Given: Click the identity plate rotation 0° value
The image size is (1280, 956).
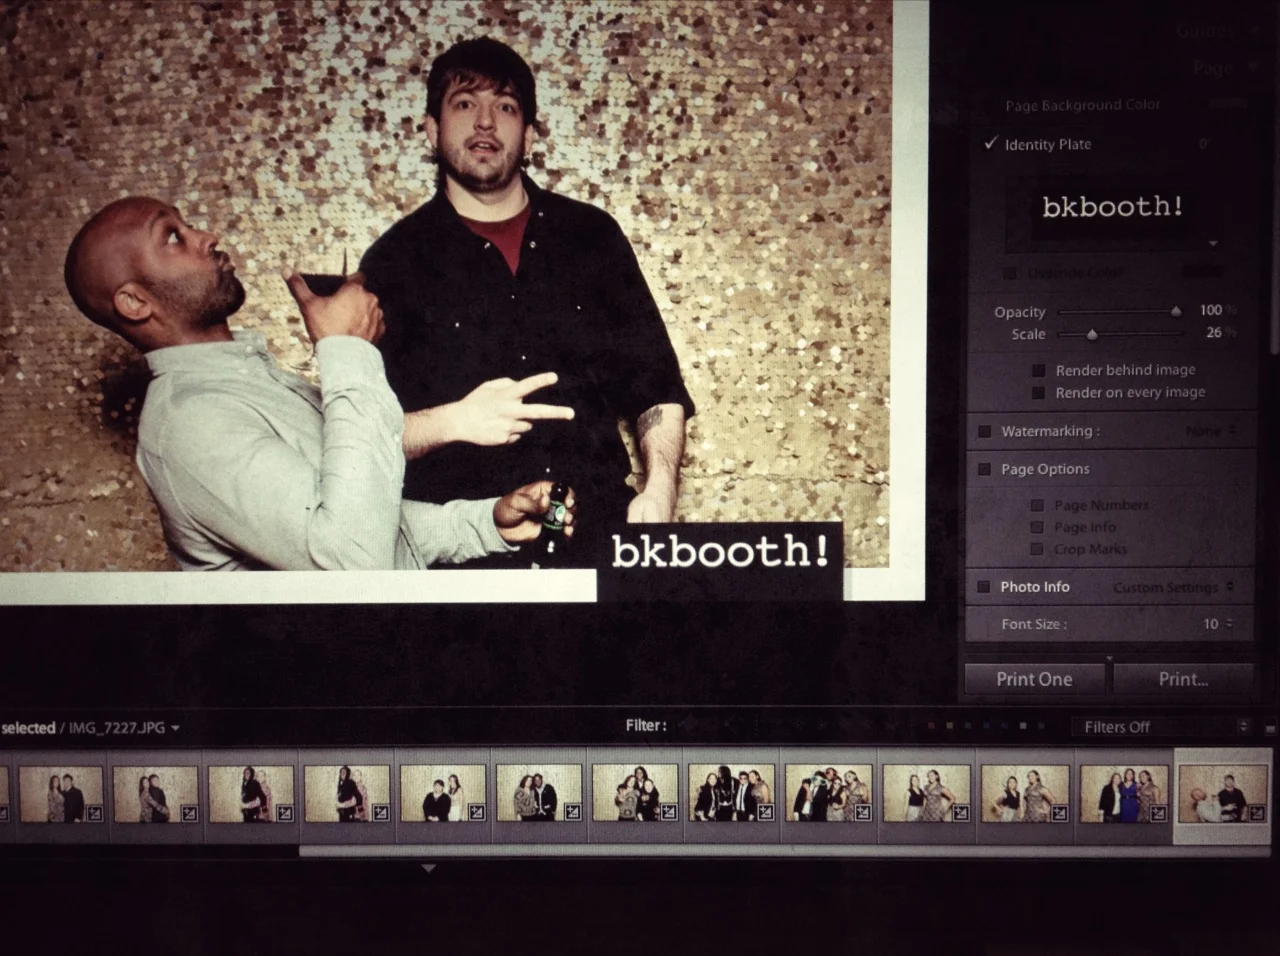Looking at the screenshot, I should [x=1205, y=144].
